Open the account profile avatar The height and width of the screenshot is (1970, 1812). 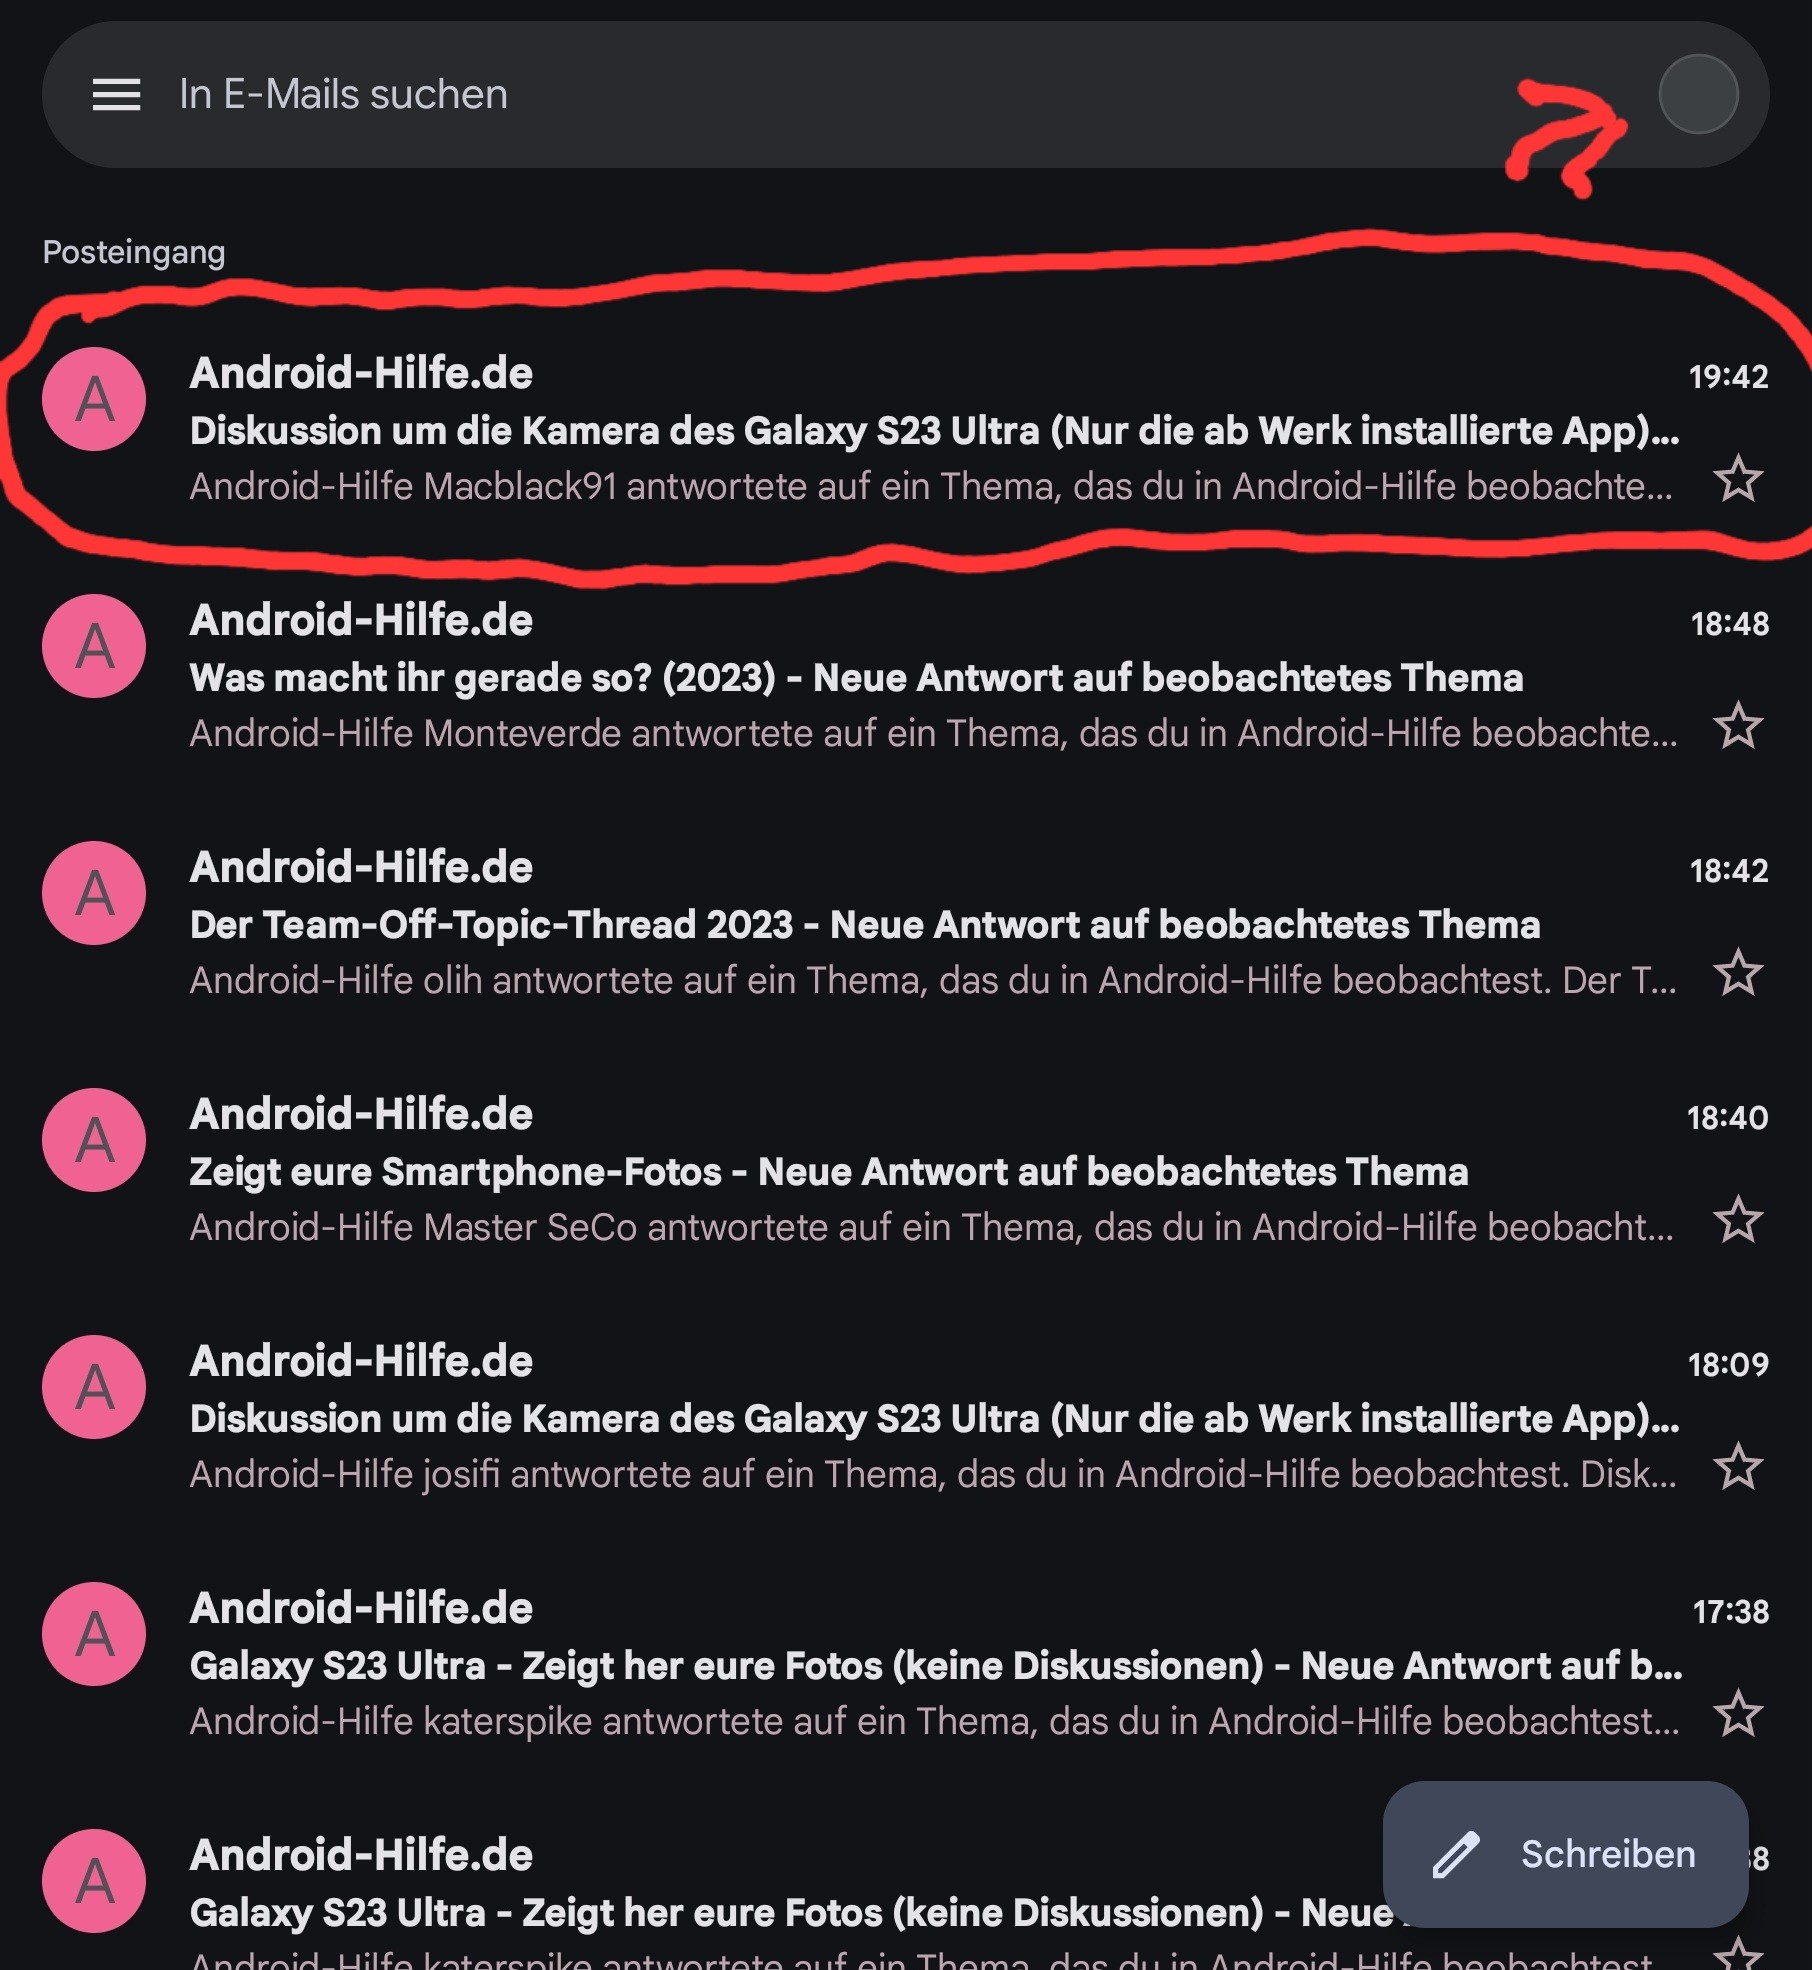point(1698,94)
